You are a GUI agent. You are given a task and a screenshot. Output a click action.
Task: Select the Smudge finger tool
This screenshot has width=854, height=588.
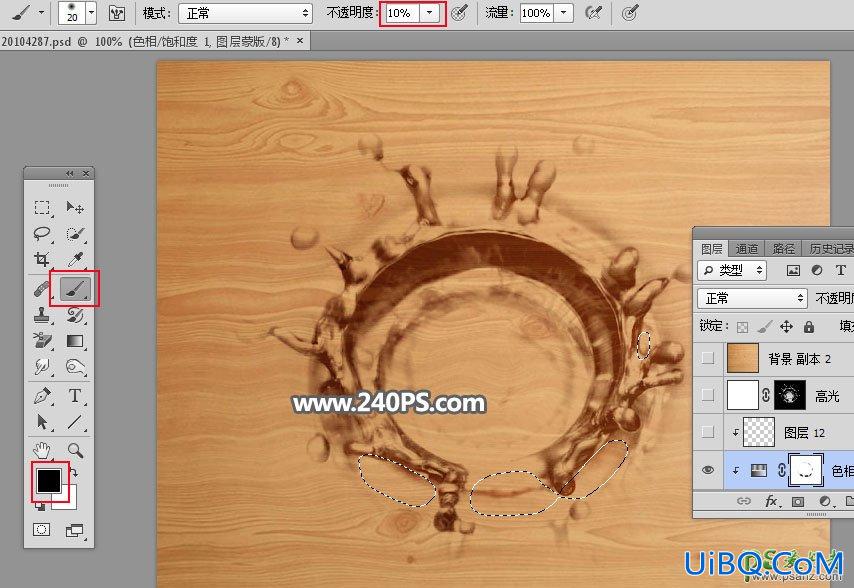[x=42, y=366]
